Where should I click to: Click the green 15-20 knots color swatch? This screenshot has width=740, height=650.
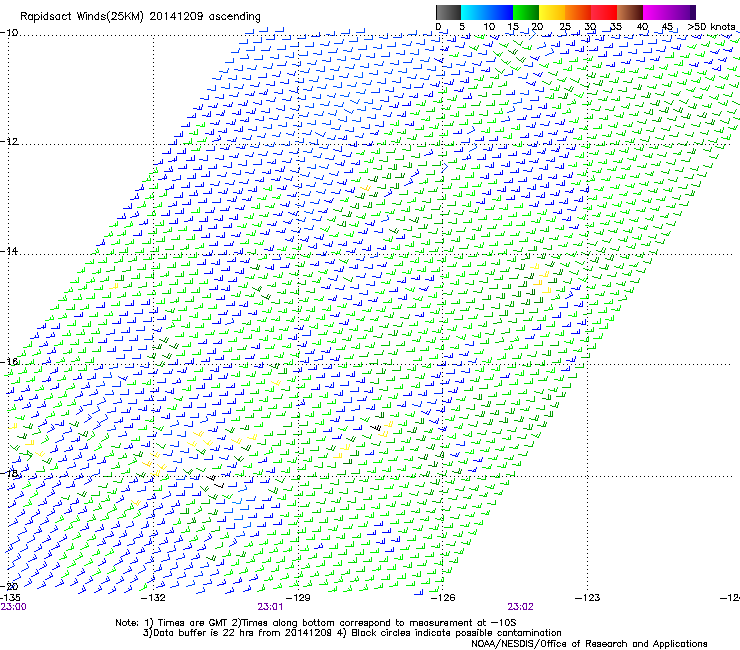(526, 12)
